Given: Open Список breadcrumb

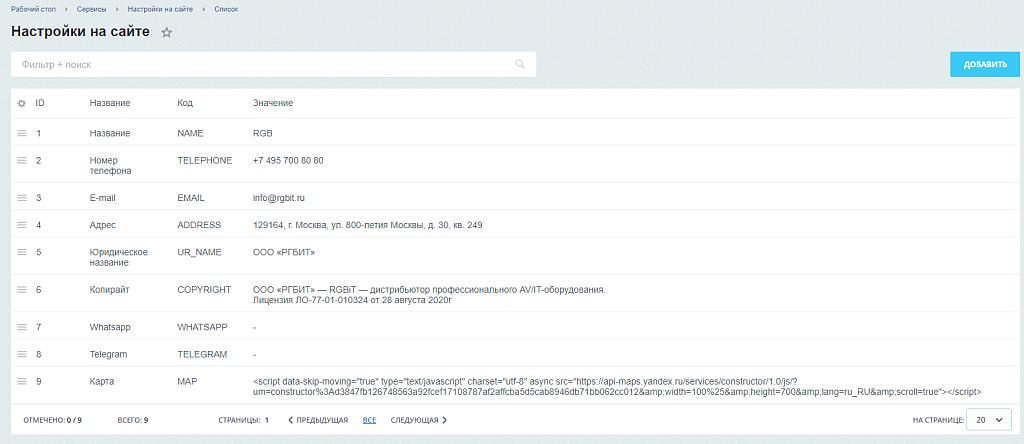Looking at the screenshot, I should click(226, 9).
